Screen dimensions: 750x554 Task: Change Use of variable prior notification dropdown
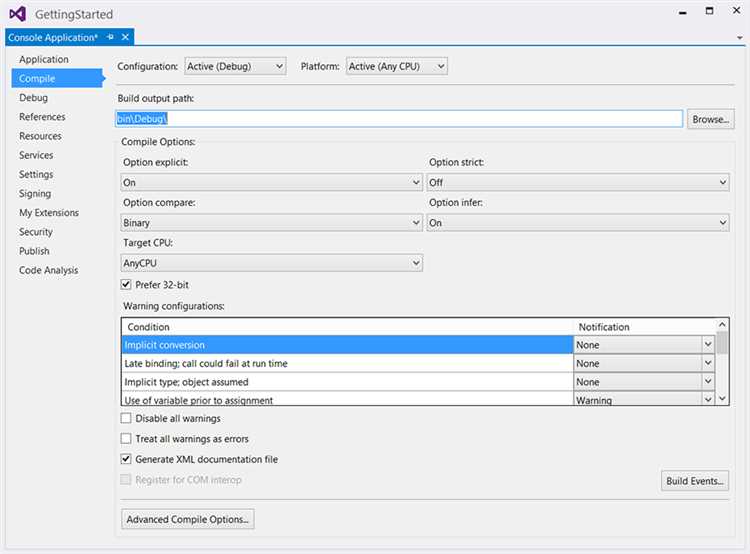644,399
